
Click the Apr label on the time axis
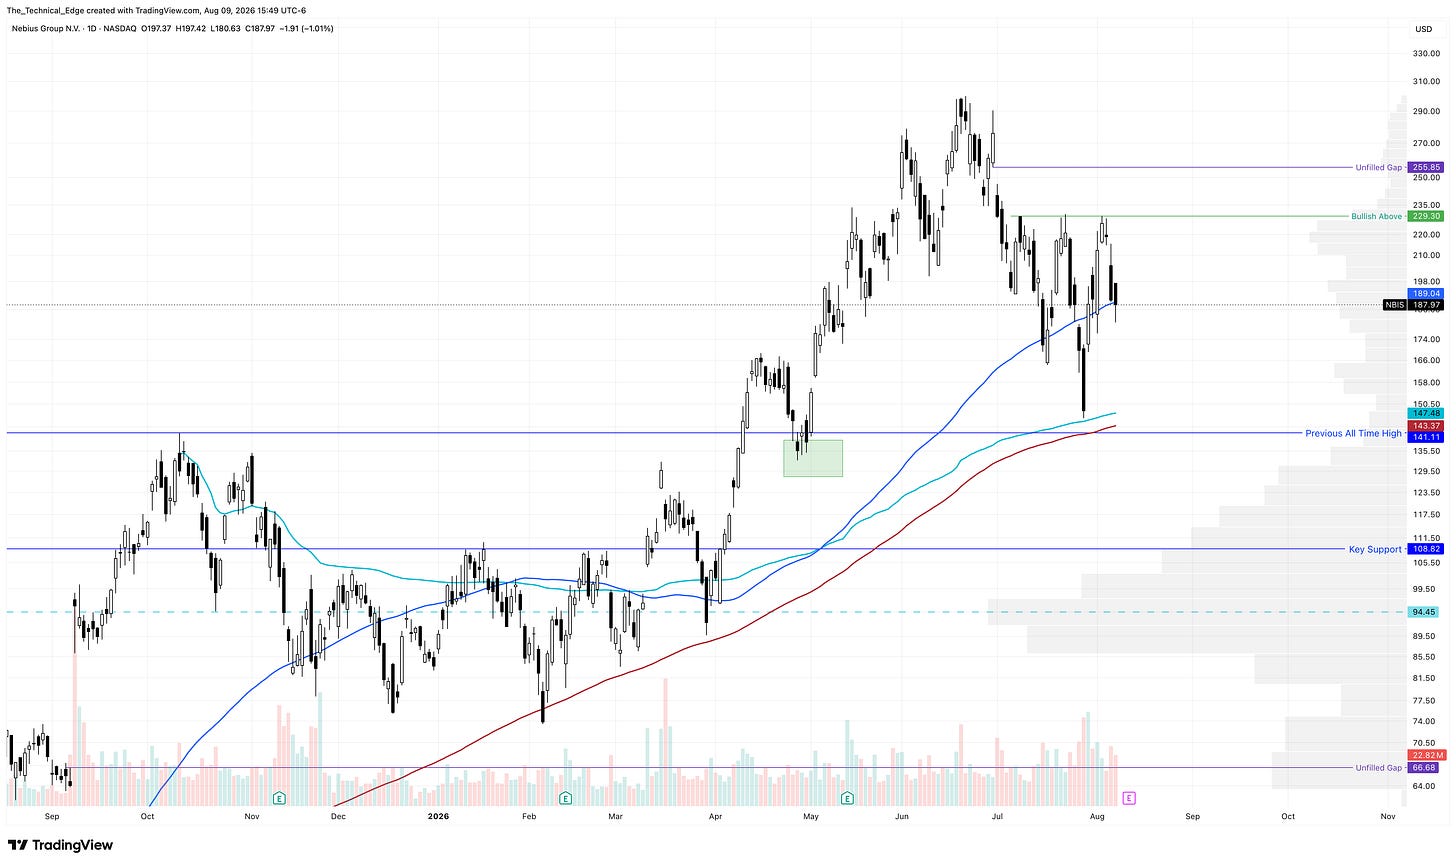(x=715, y=816)
